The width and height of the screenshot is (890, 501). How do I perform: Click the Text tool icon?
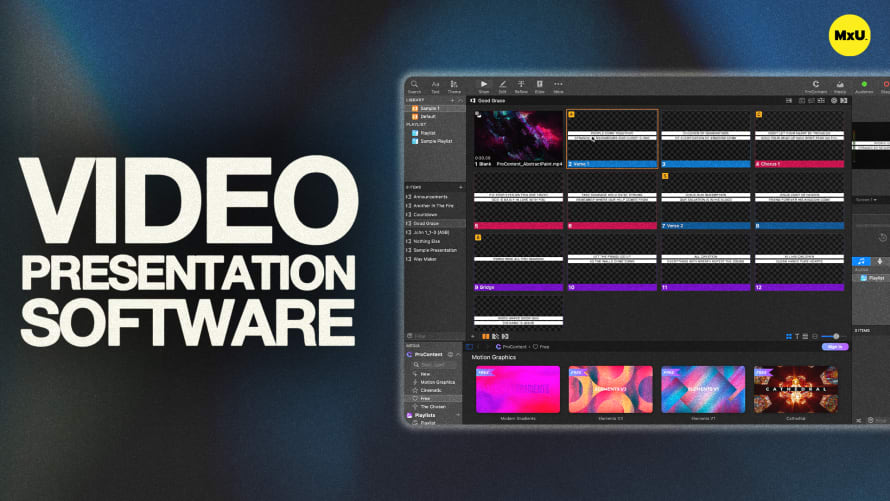(x=435, y=86)
